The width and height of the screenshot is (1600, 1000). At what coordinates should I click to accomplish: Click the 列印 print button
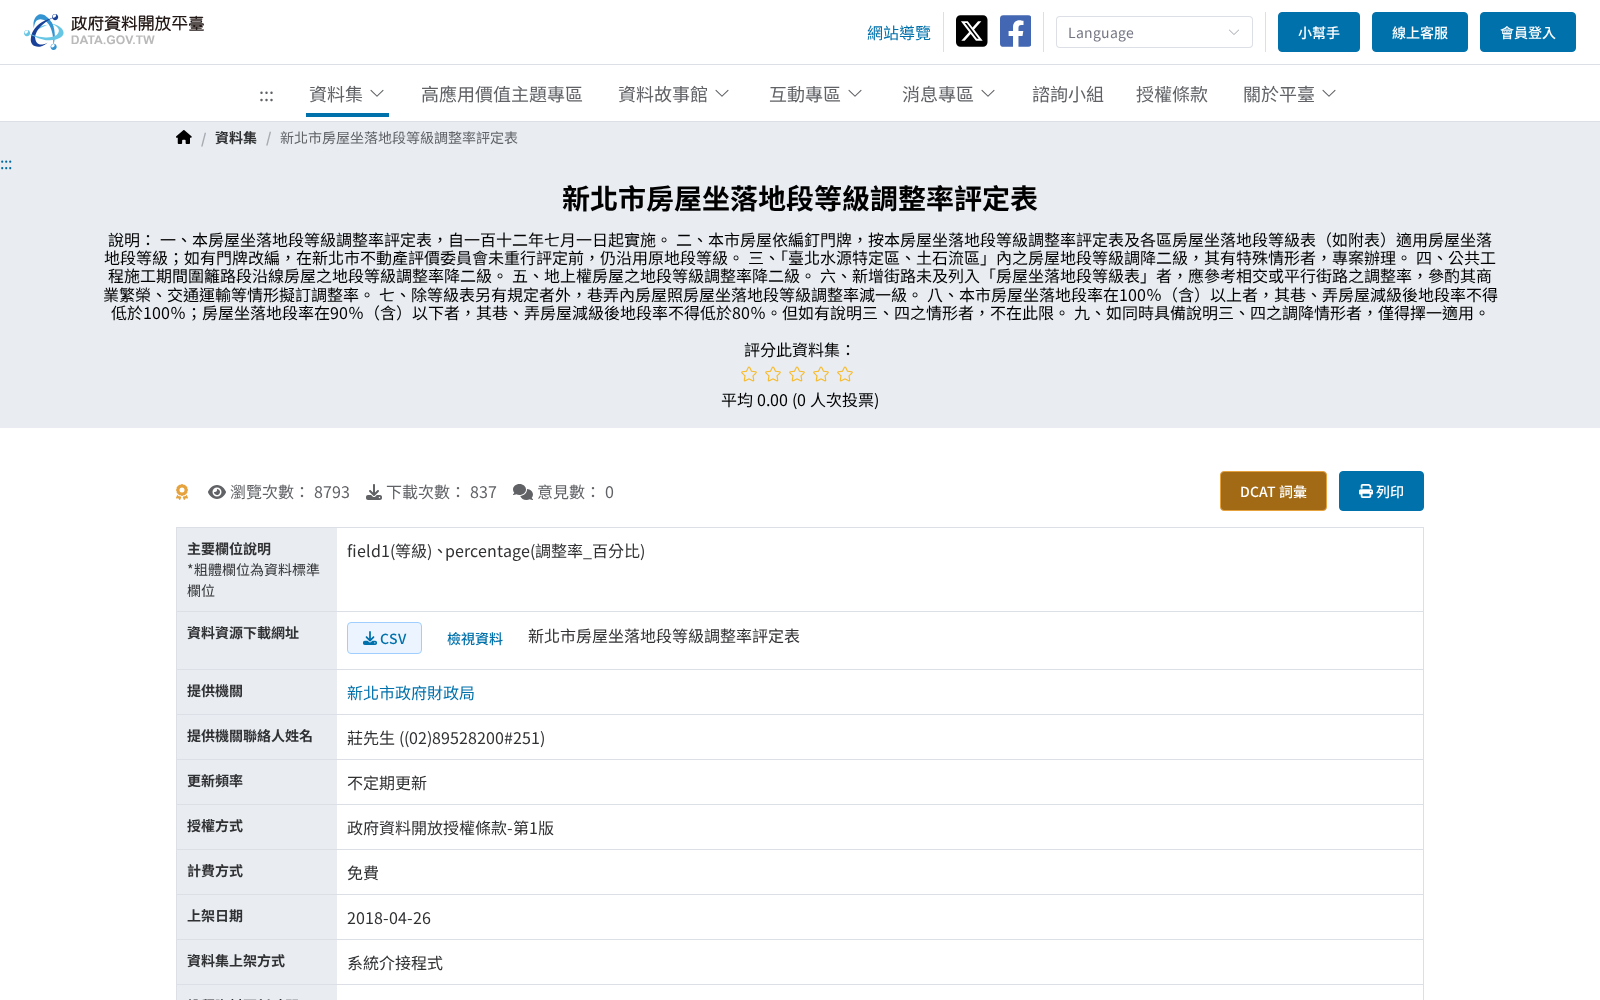(1381, 491)
